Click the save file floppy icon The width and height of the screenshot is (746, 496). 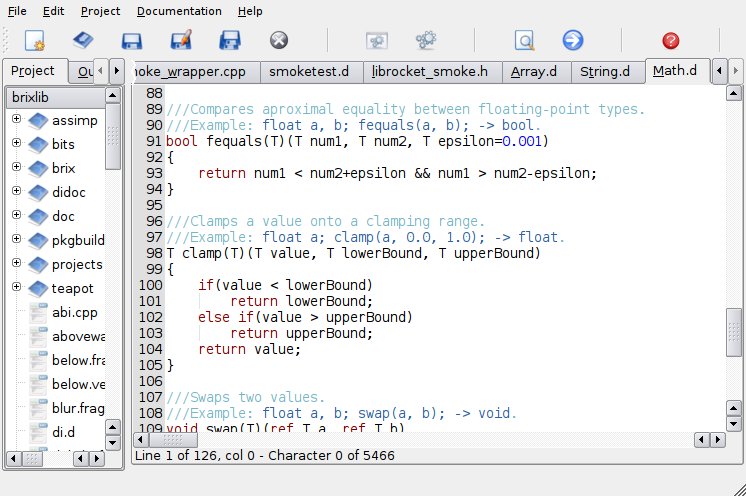pos(131,41)
